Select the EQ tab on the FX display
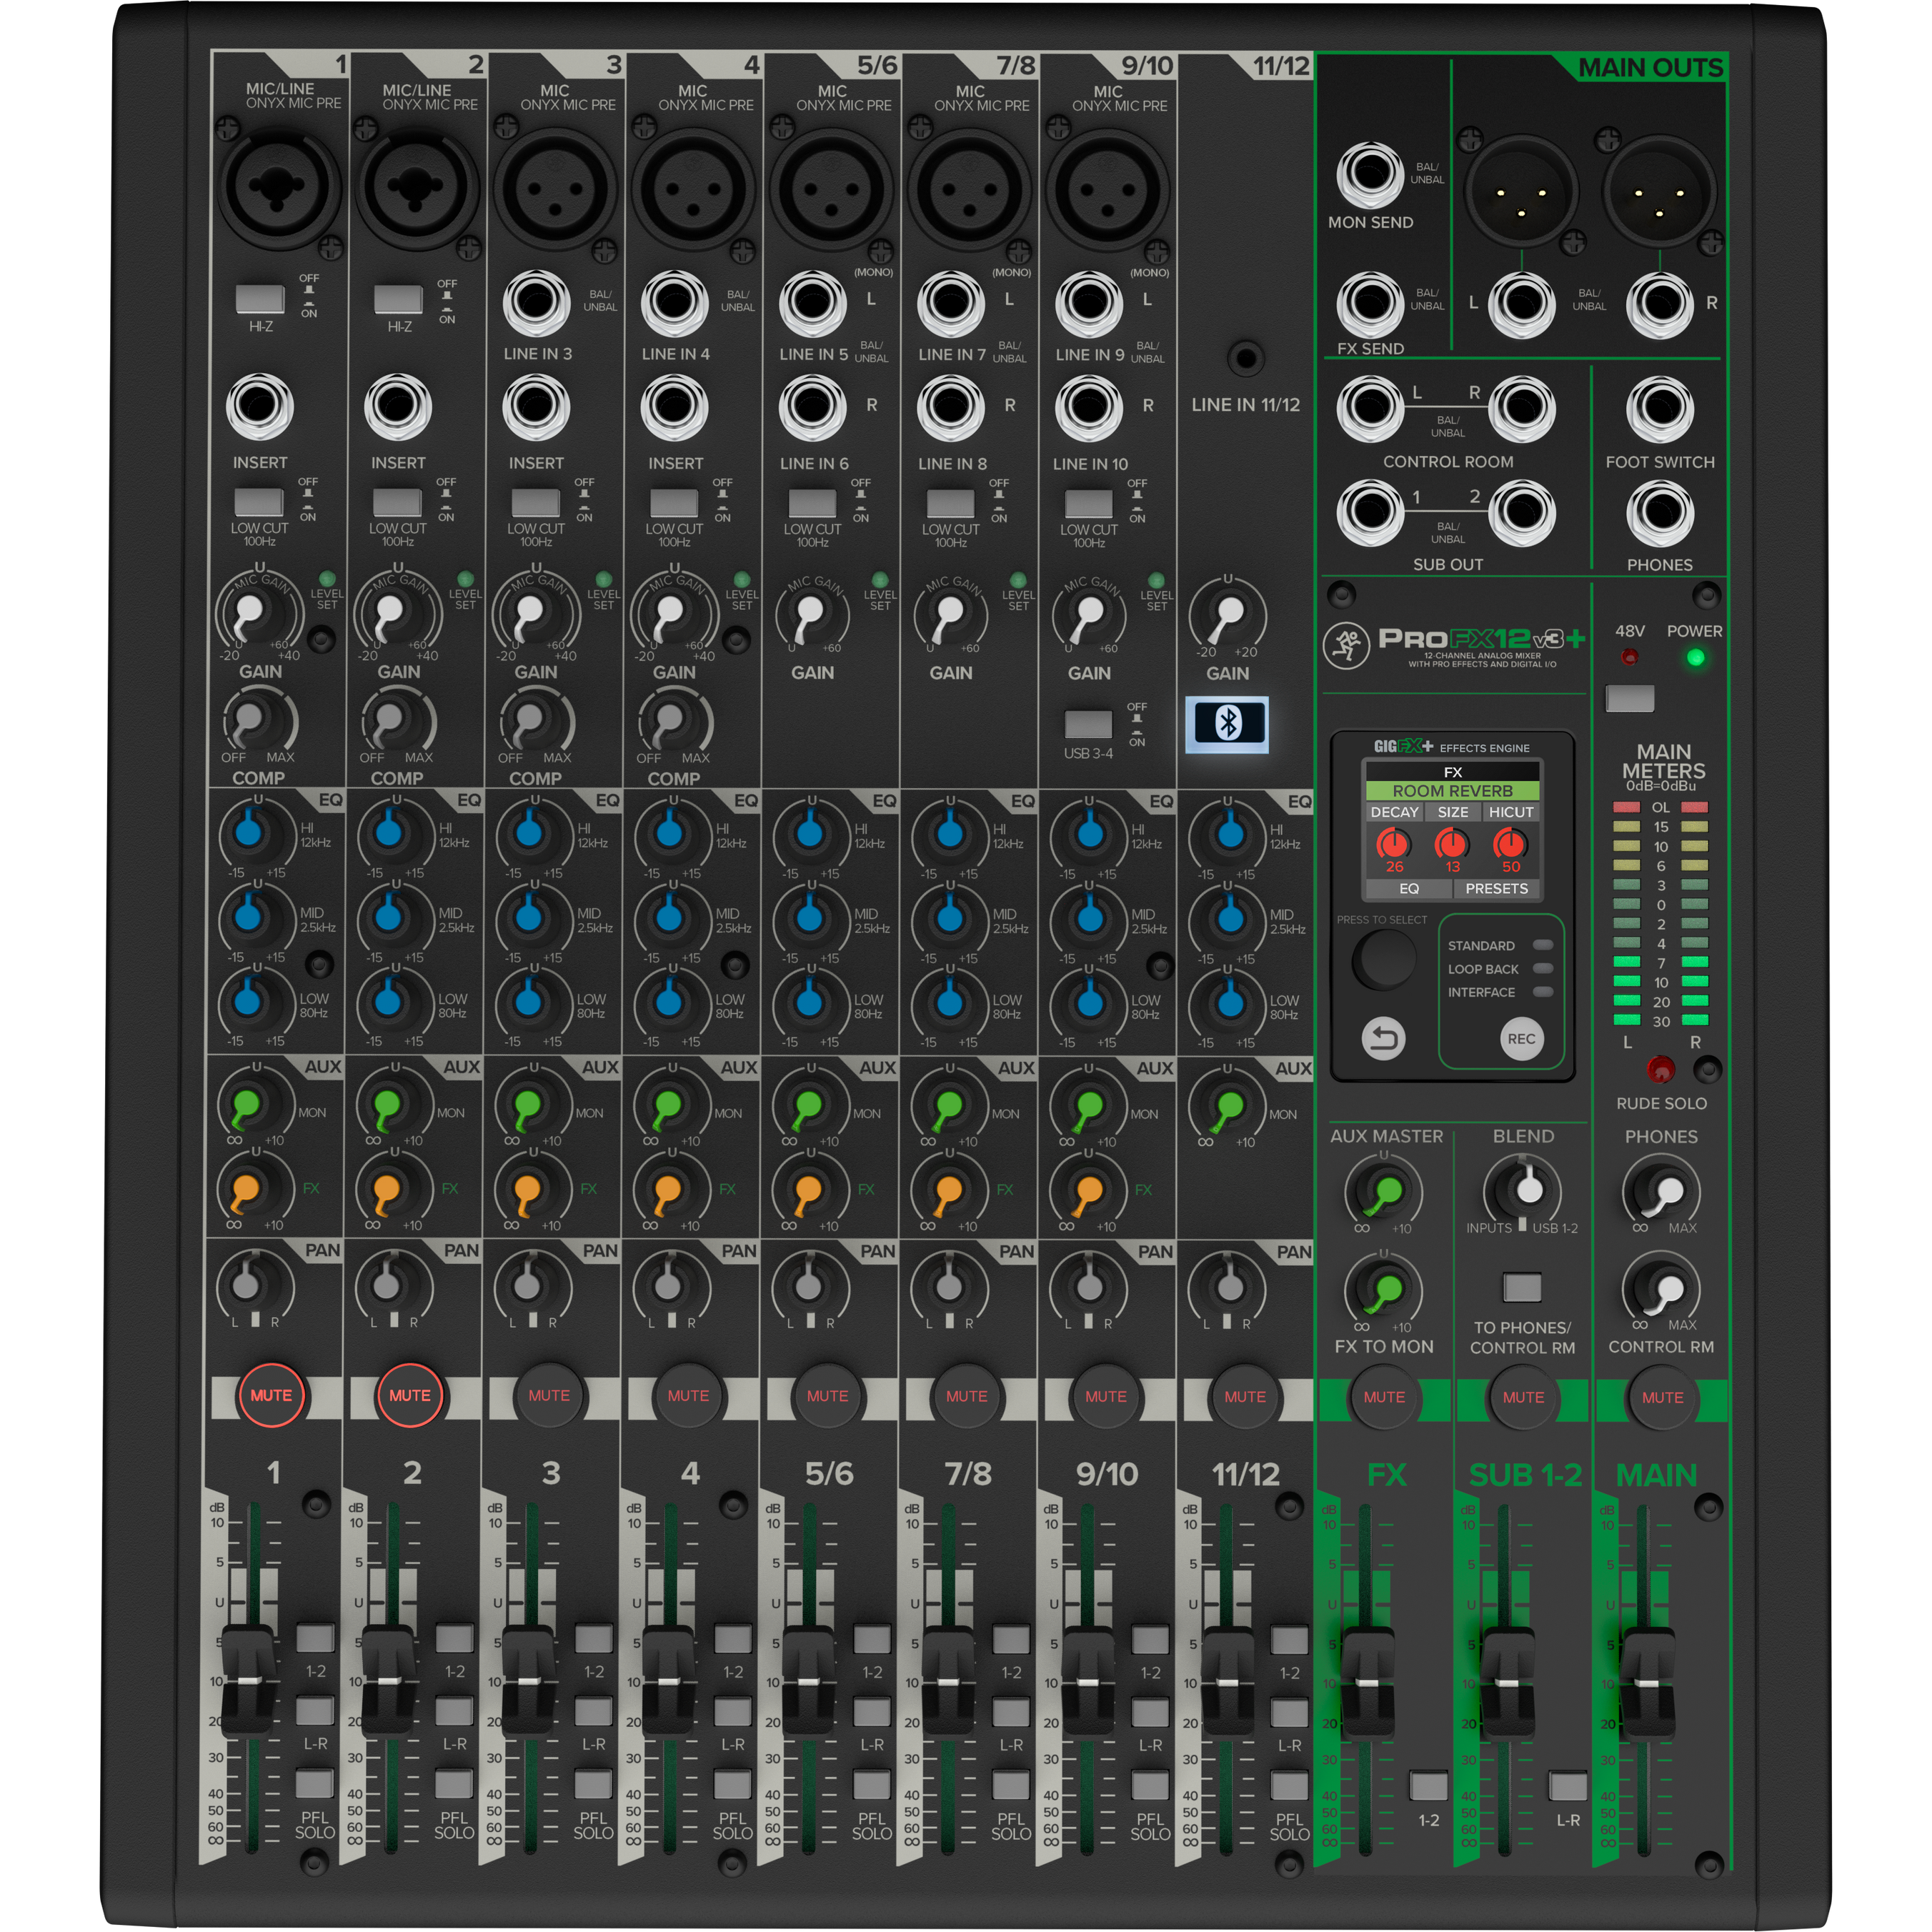This screenshot has height=1932, width=1932. coord(1409,888)
